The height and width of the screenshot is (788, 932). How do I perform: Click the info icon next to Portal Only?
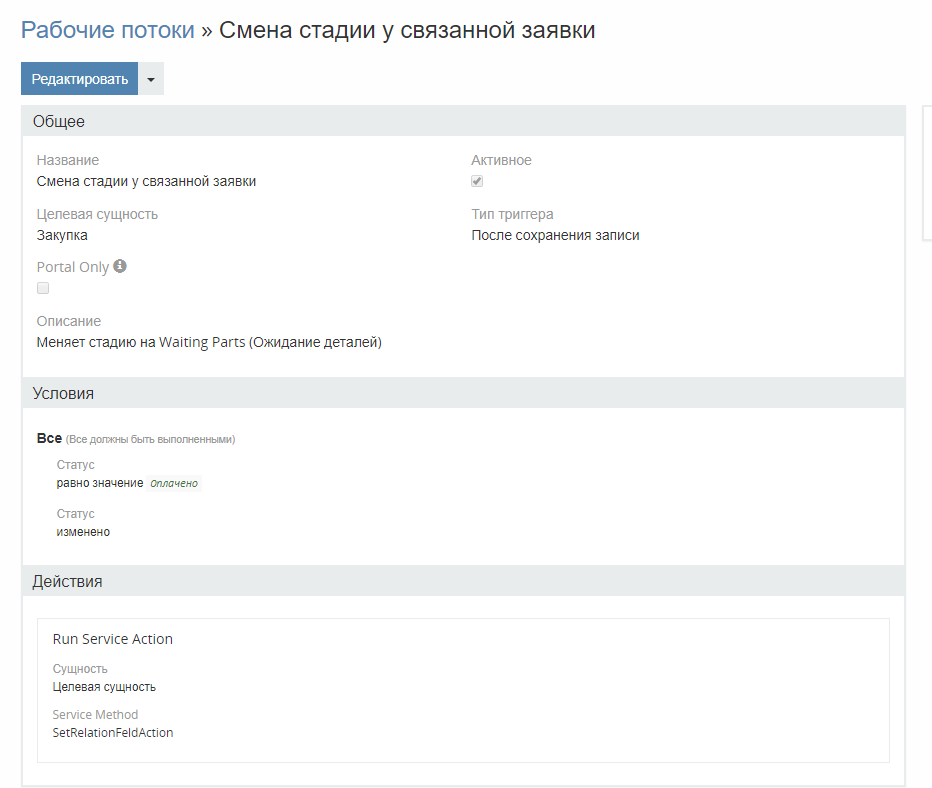tap(120, 267)
